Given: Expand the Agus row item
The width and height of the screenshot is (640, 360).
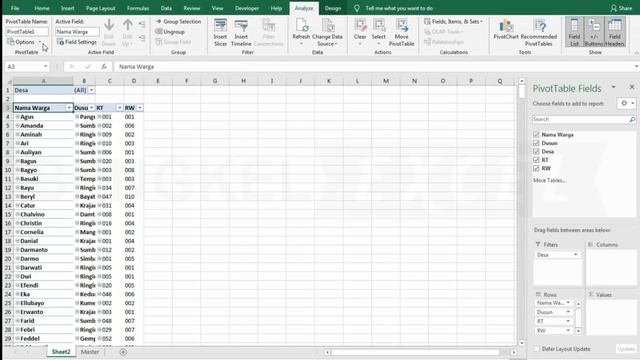Looking at the screenshot, I should tap(18, 117).
